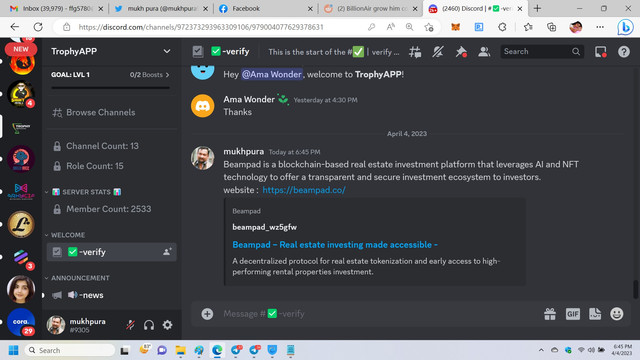Viewport: 640px width, 360px height.
Task: Open the emoji picker
Action: coord(617,314)
